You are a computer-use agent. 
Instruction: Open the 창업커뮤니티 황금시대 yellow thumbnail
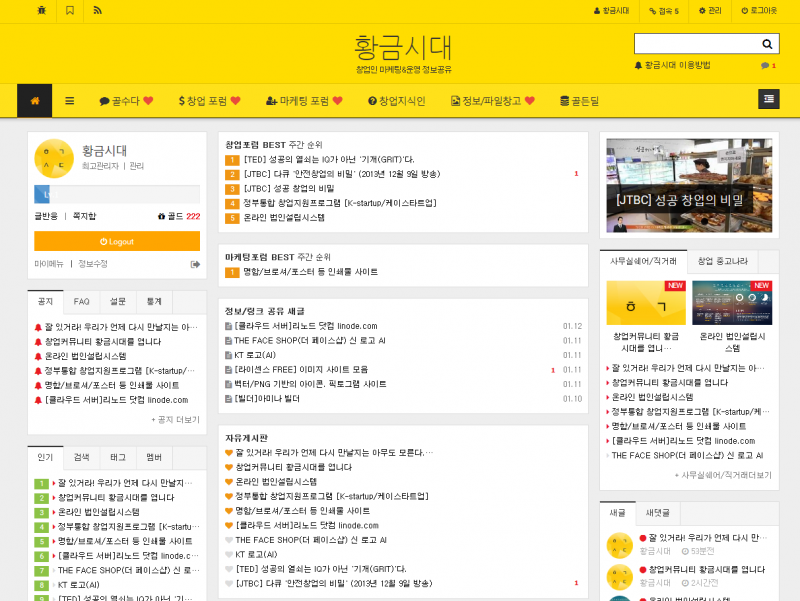[646, 303]
